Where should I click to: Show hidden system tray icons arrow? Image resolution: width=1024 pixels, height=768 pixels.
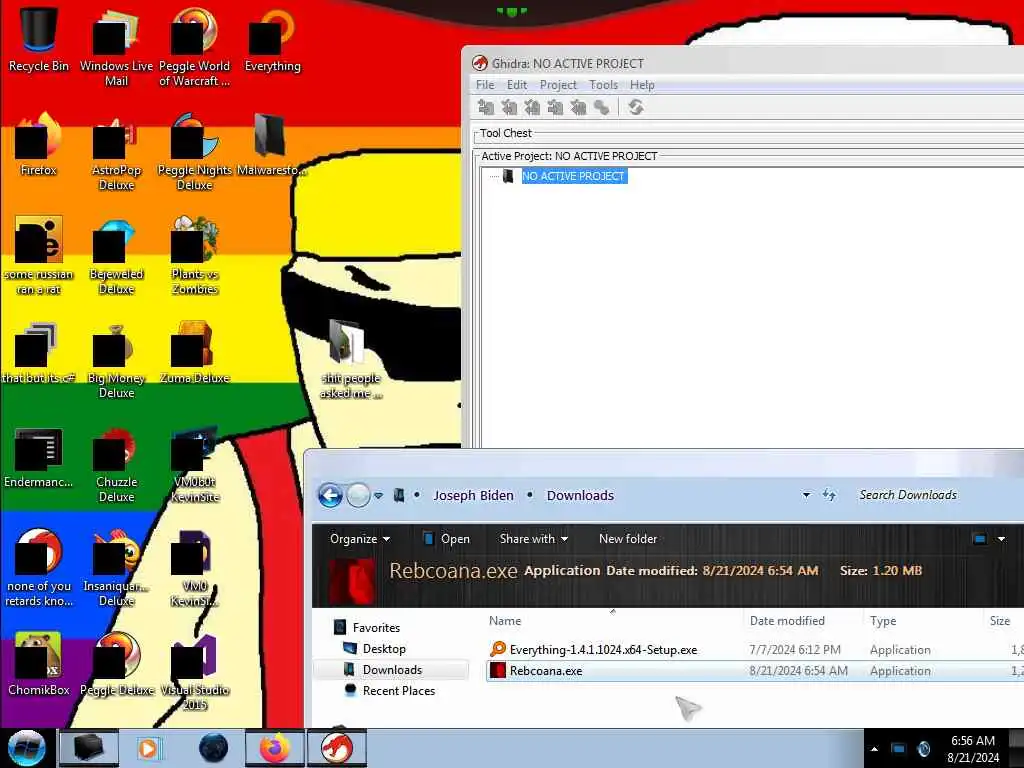click(x=874, y=749)
